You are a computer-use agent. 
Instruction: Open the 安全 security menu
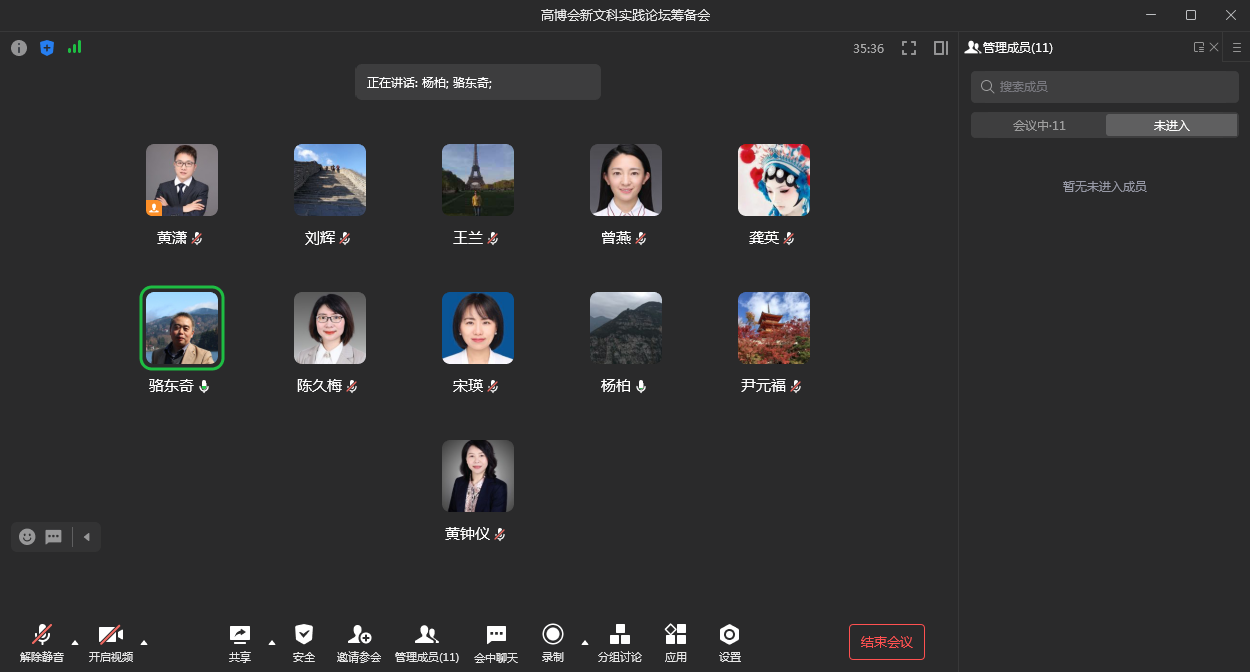click(304, 643)
